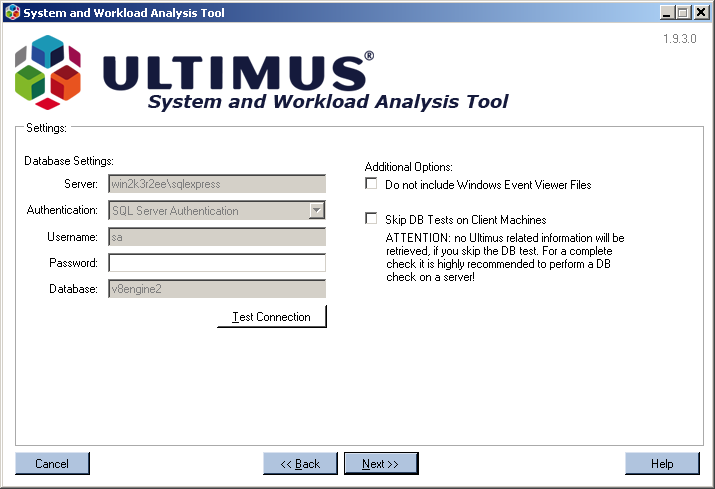Go back to previous wizard step
This screenshot has height=489, width=715.
[x=300, y=463]
